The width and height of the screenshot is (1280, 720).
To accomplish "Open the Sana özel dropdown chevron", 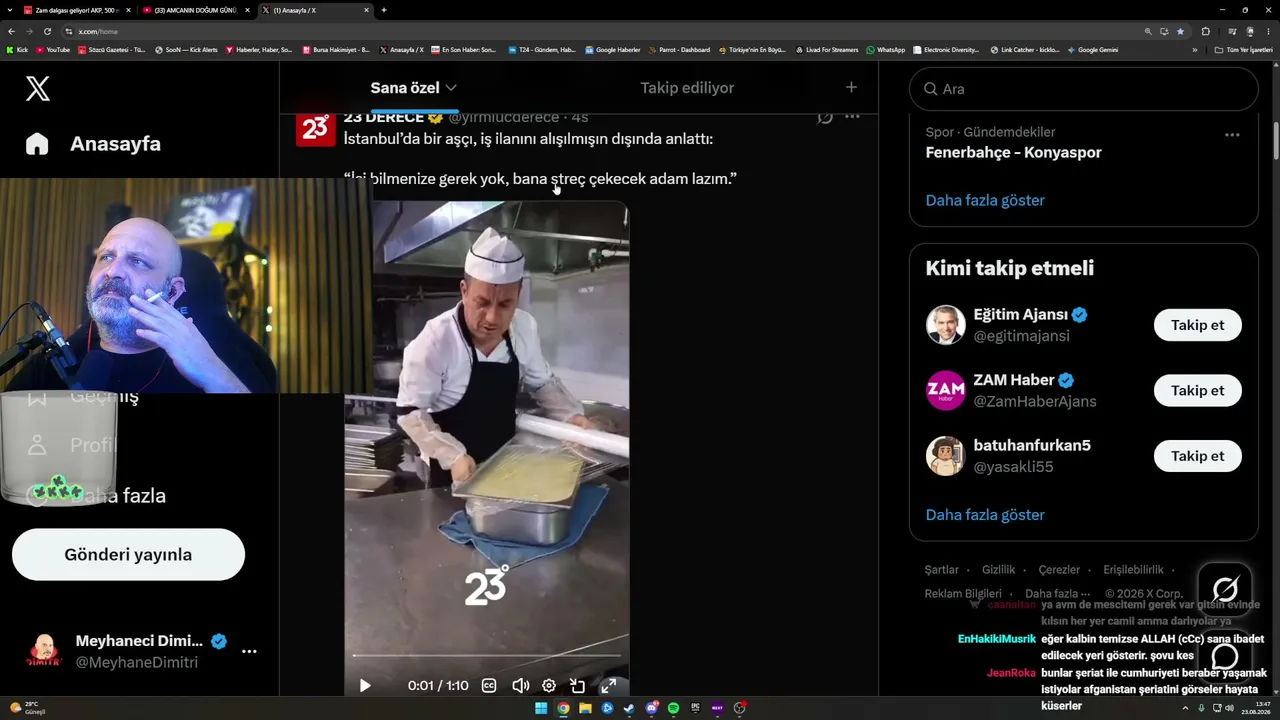I will point(451,88).
